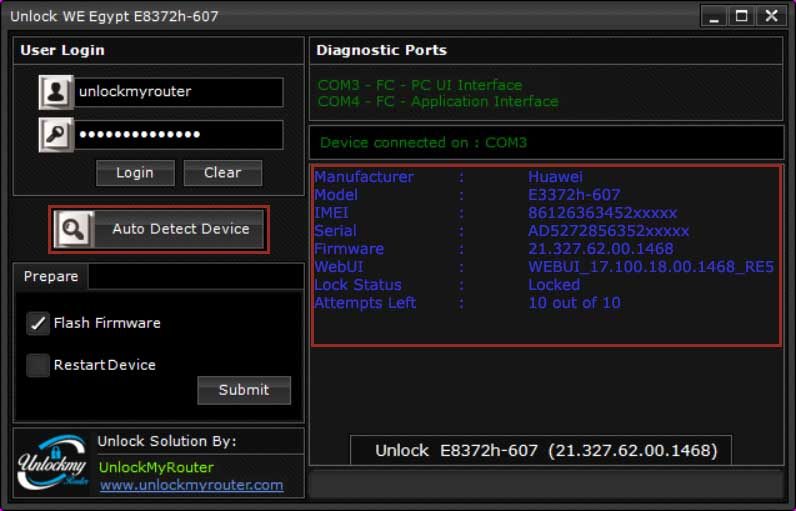
Task: Click the user profile icon beside username
Action: coord(56,92)
